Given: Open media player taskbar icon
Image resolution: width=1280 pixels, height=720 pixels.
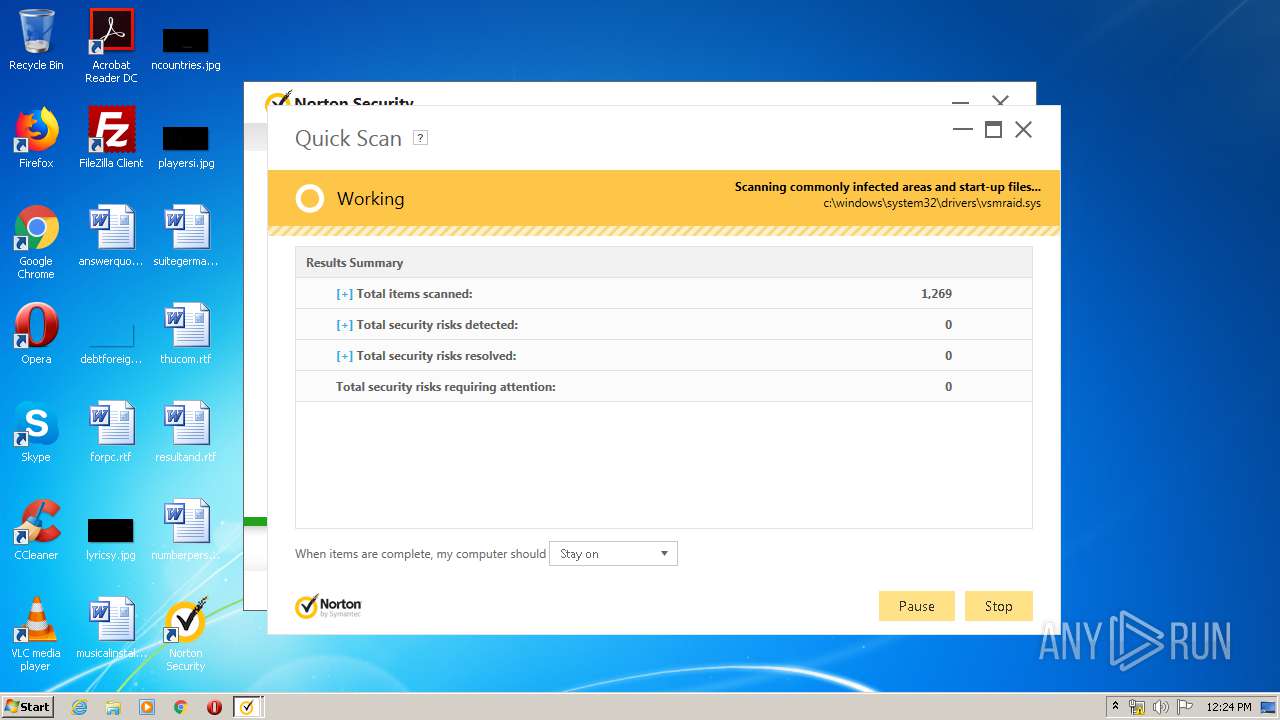Looking at the screenshot, I should 147,707.
